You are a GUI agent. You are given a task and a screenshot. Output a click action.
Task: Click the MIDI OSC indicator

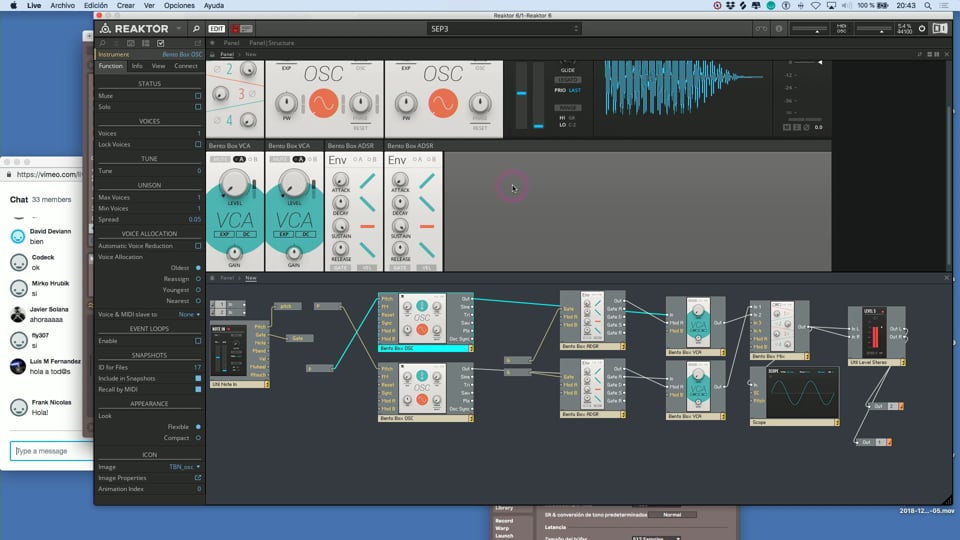click(x=842, y=29)
